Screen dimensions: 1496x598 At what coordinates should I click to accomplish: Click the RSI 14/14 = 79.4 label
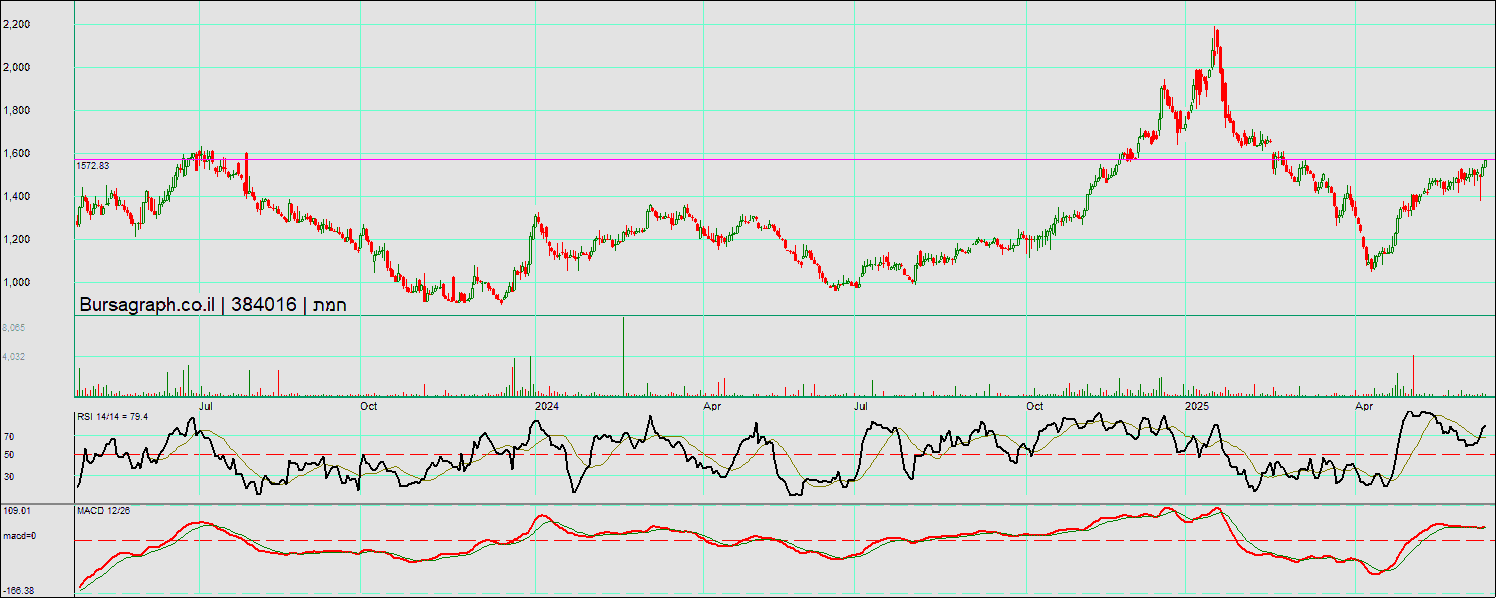pos(112,416)
